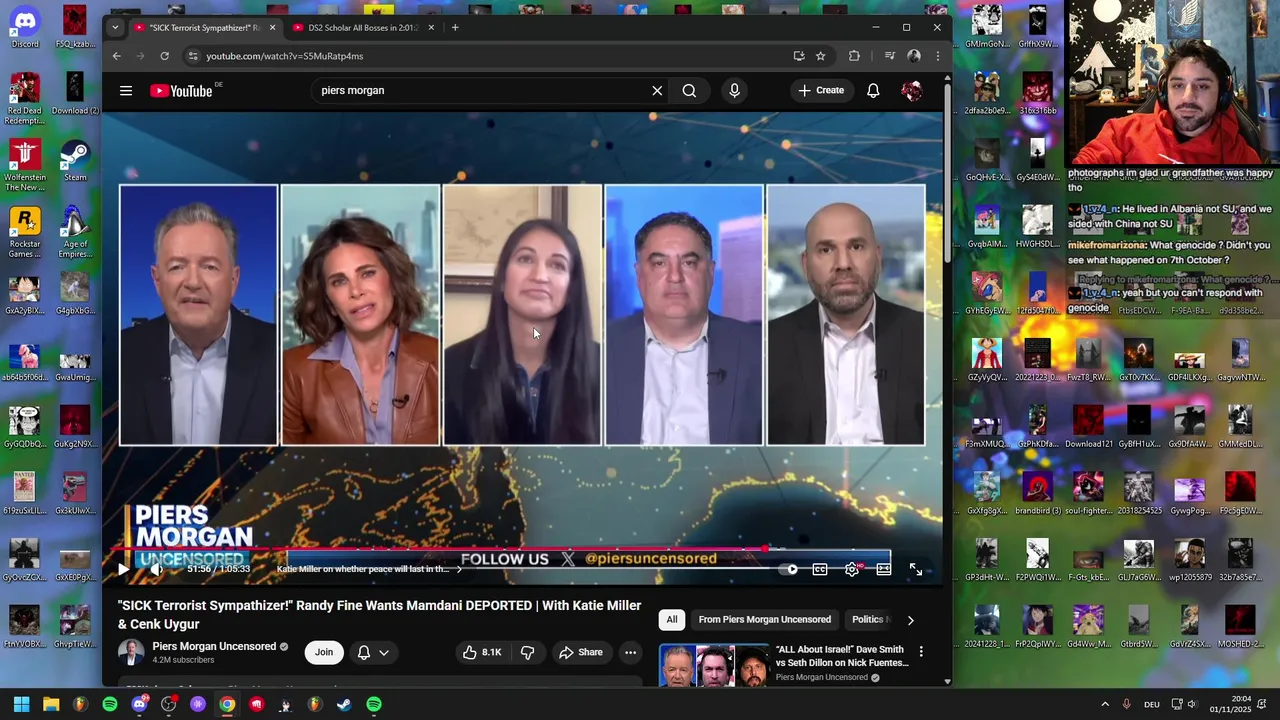The image size is (1280, 720).
Task: Show more filter chips with arrow
Action: 910,620
